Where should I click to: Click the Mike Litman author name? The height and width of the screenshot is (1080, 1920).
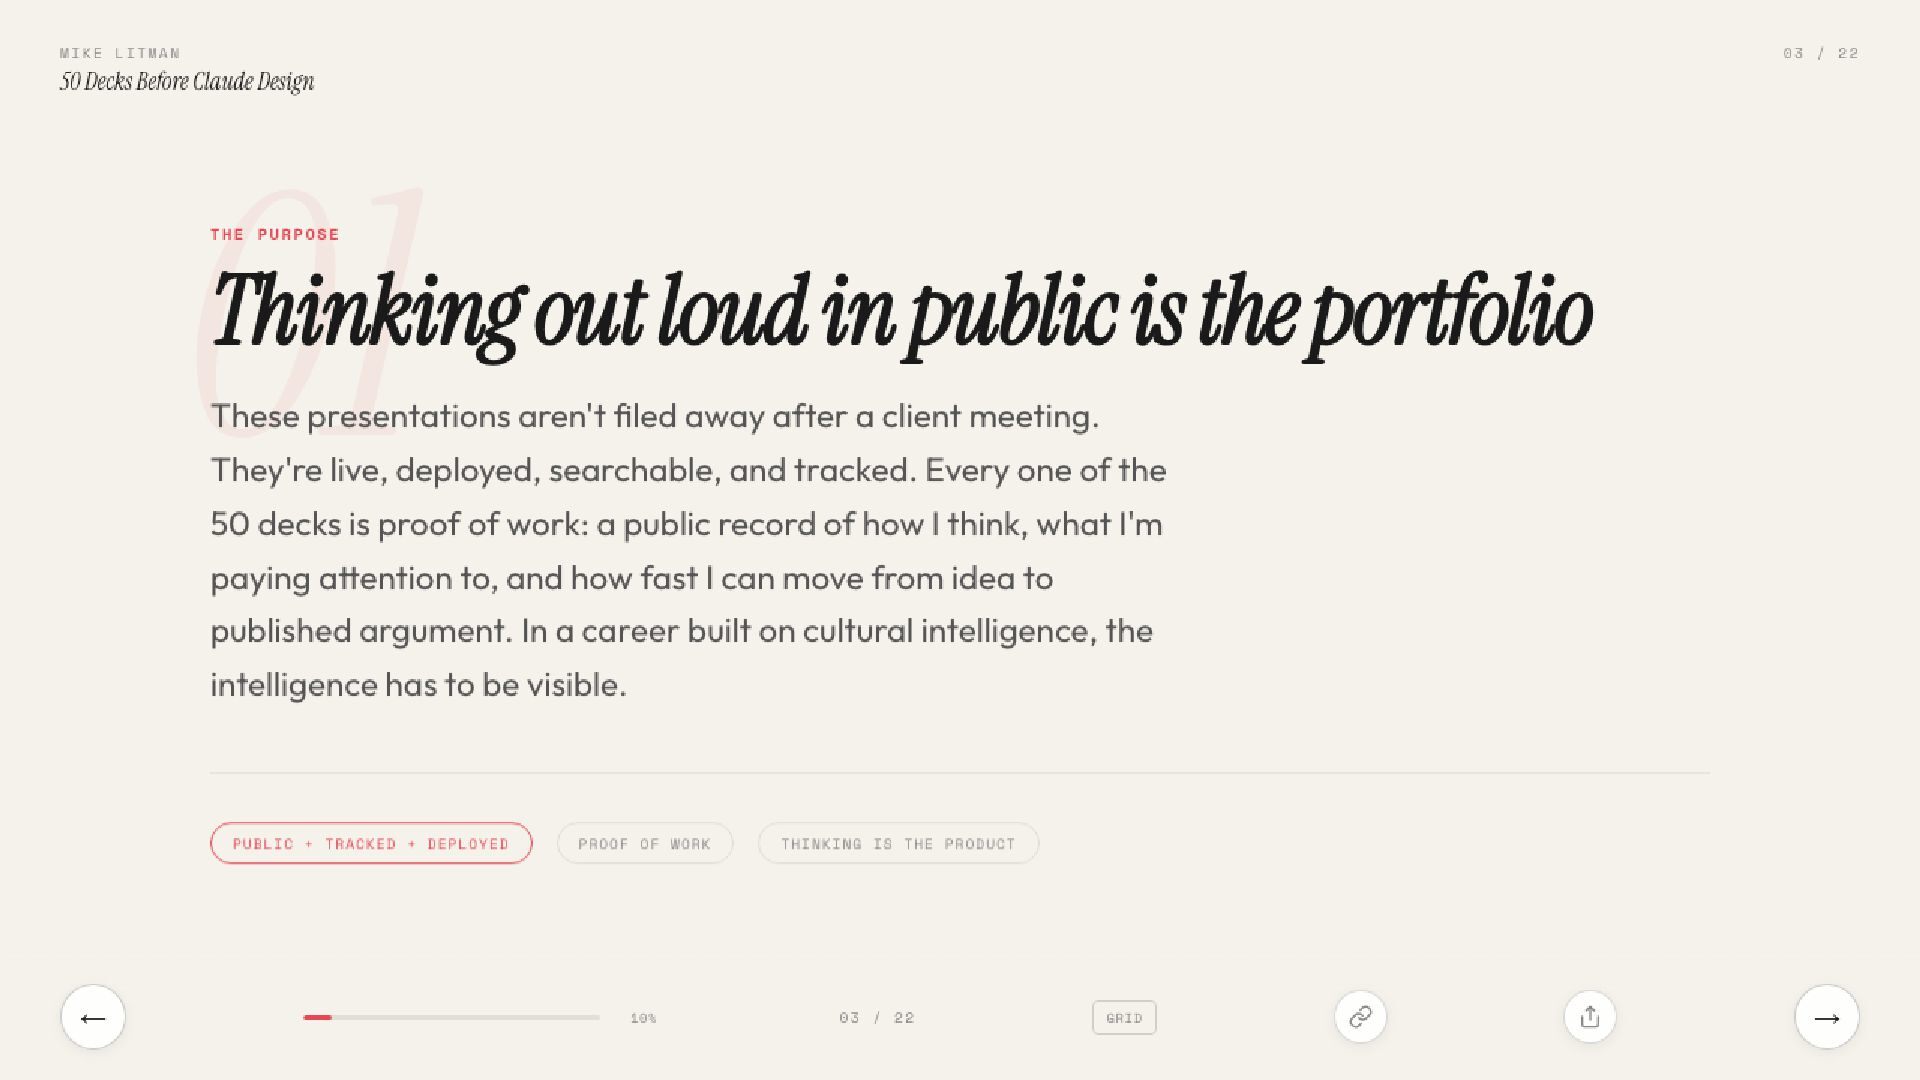pyautogui.click(x=120, y=53)
